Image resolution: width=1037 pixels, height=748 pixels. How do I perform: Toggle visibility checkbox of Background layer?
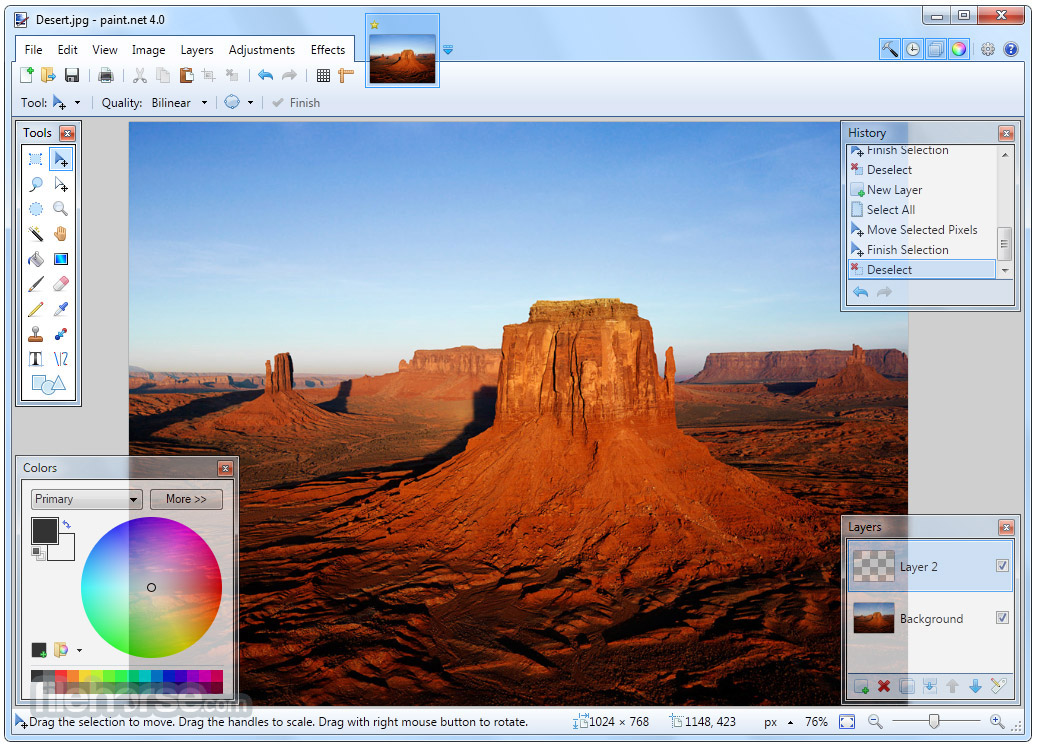(x=1002, y=618)
